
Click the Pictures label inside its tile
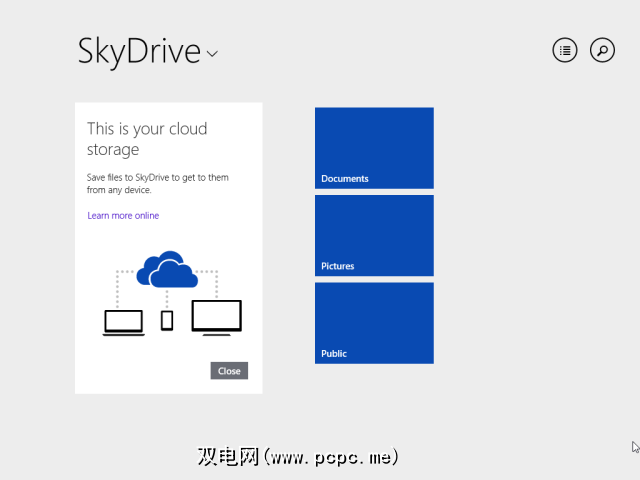pyautogui.click(x=338, y=267)
